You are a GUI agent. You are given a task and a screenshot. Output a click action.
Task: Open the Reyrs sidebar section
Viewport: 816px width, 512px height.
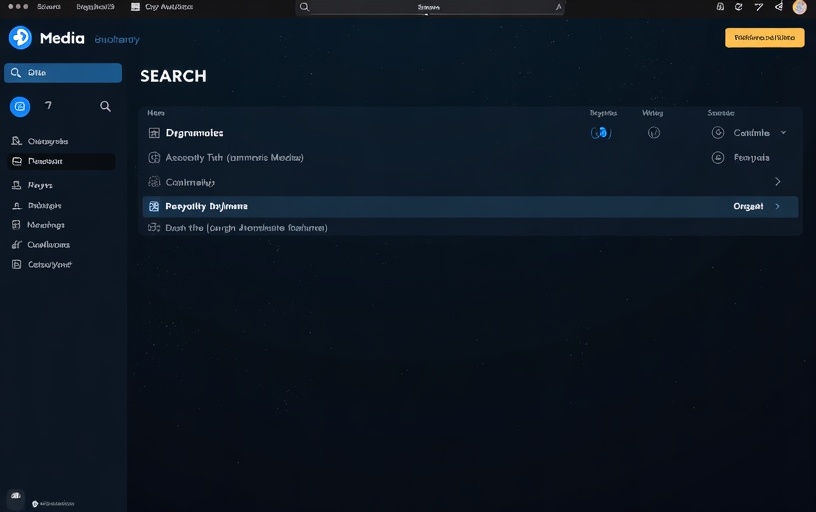(40, 185)
